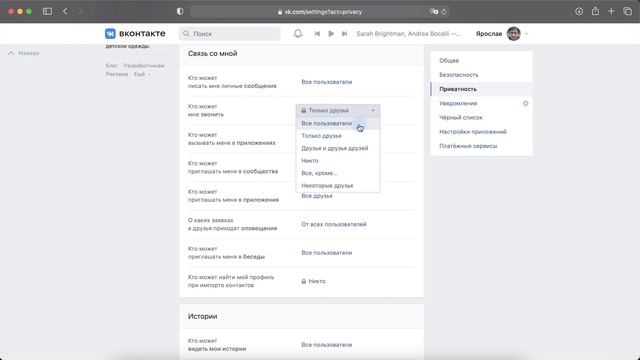
Task: Open Все пользователи setting for Истории
Action: click(x=327, y=345)
